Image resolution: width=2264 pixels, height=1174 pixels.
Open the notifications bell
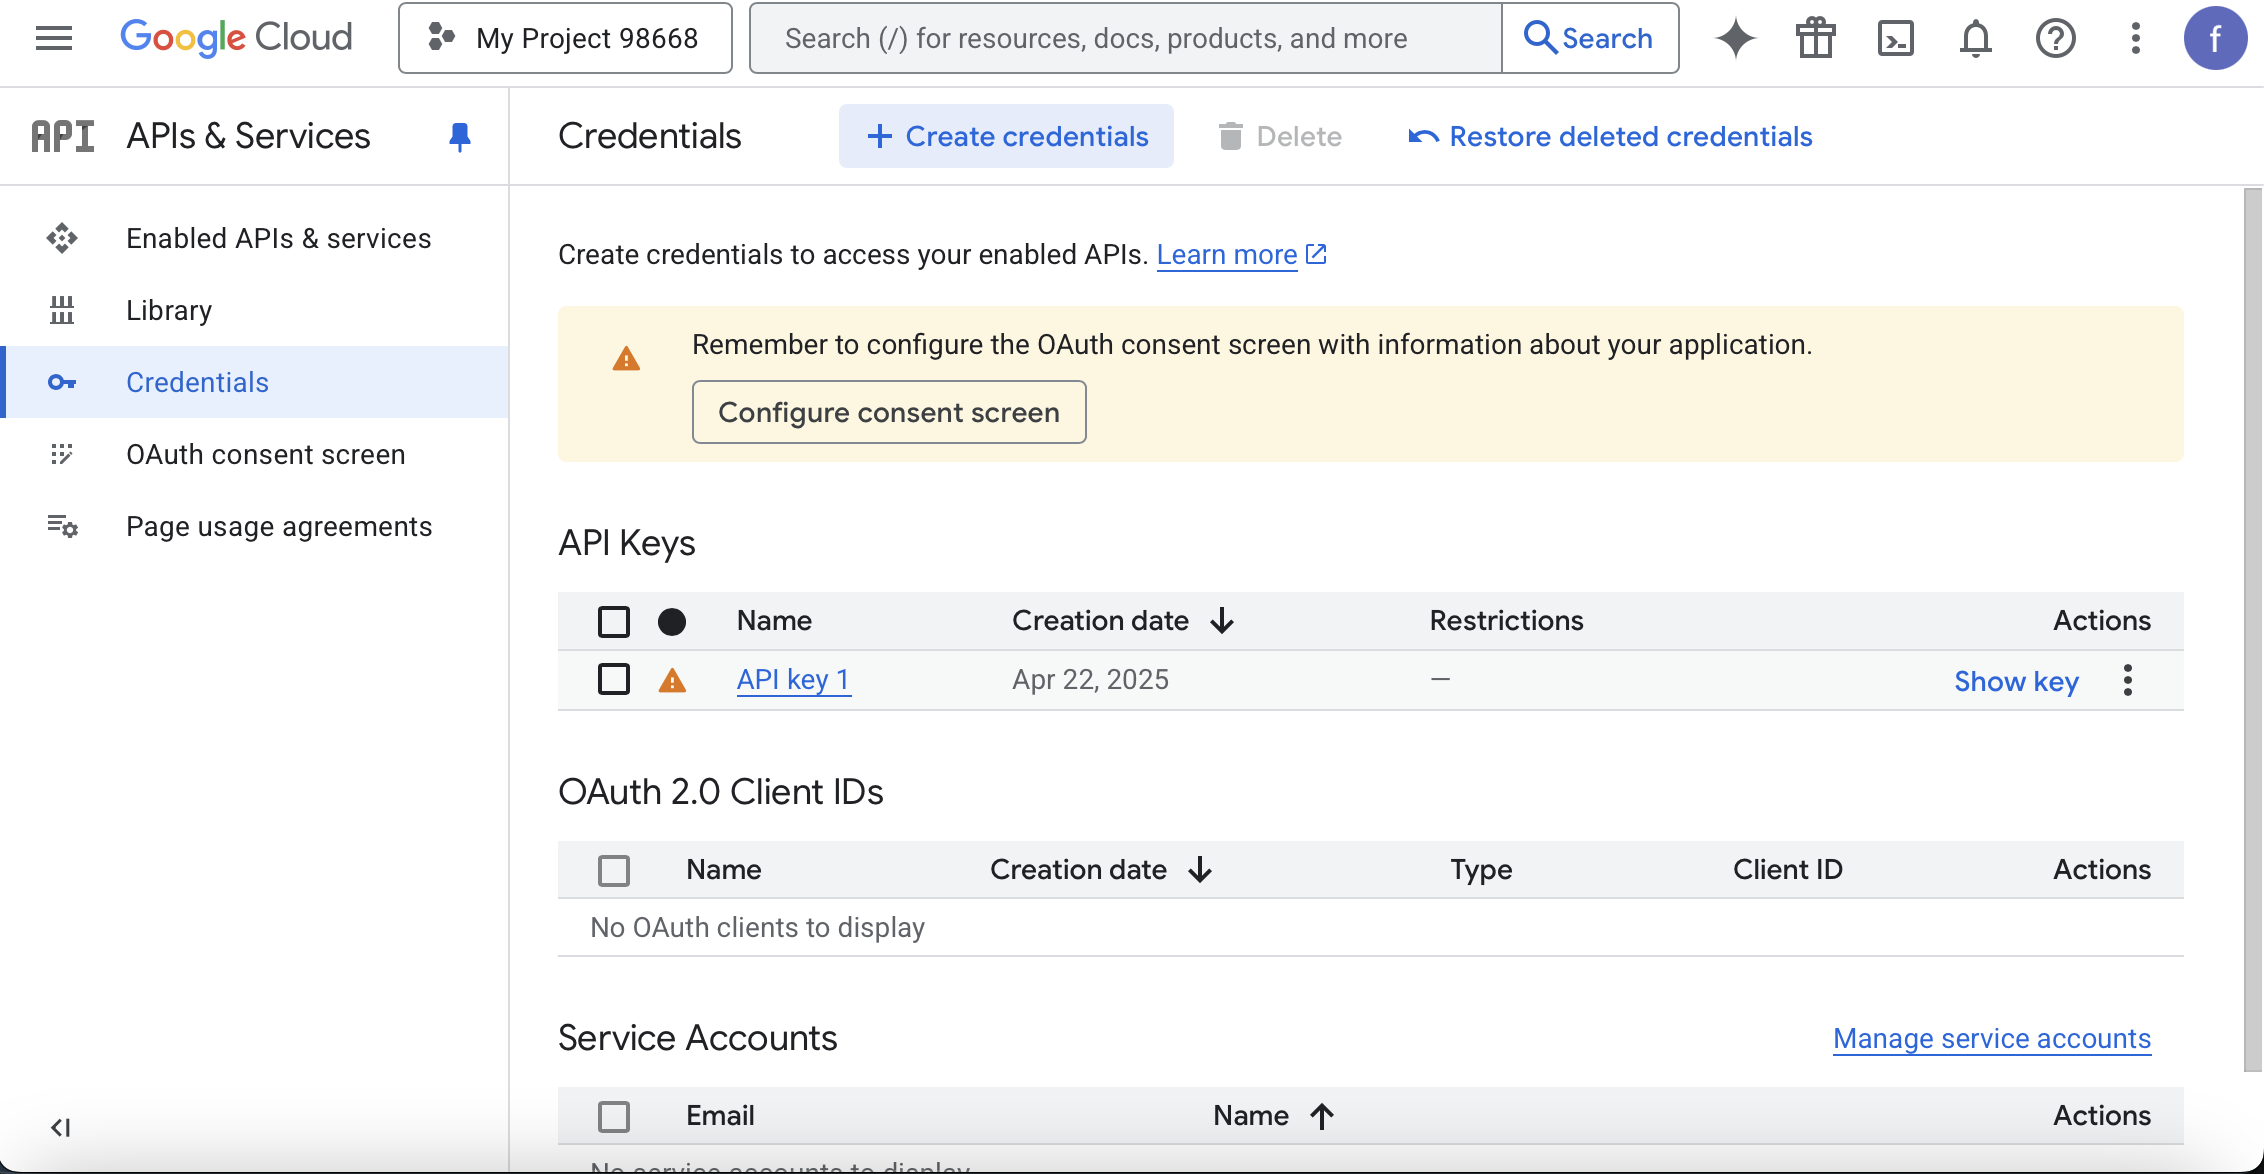pos(1975,38)
